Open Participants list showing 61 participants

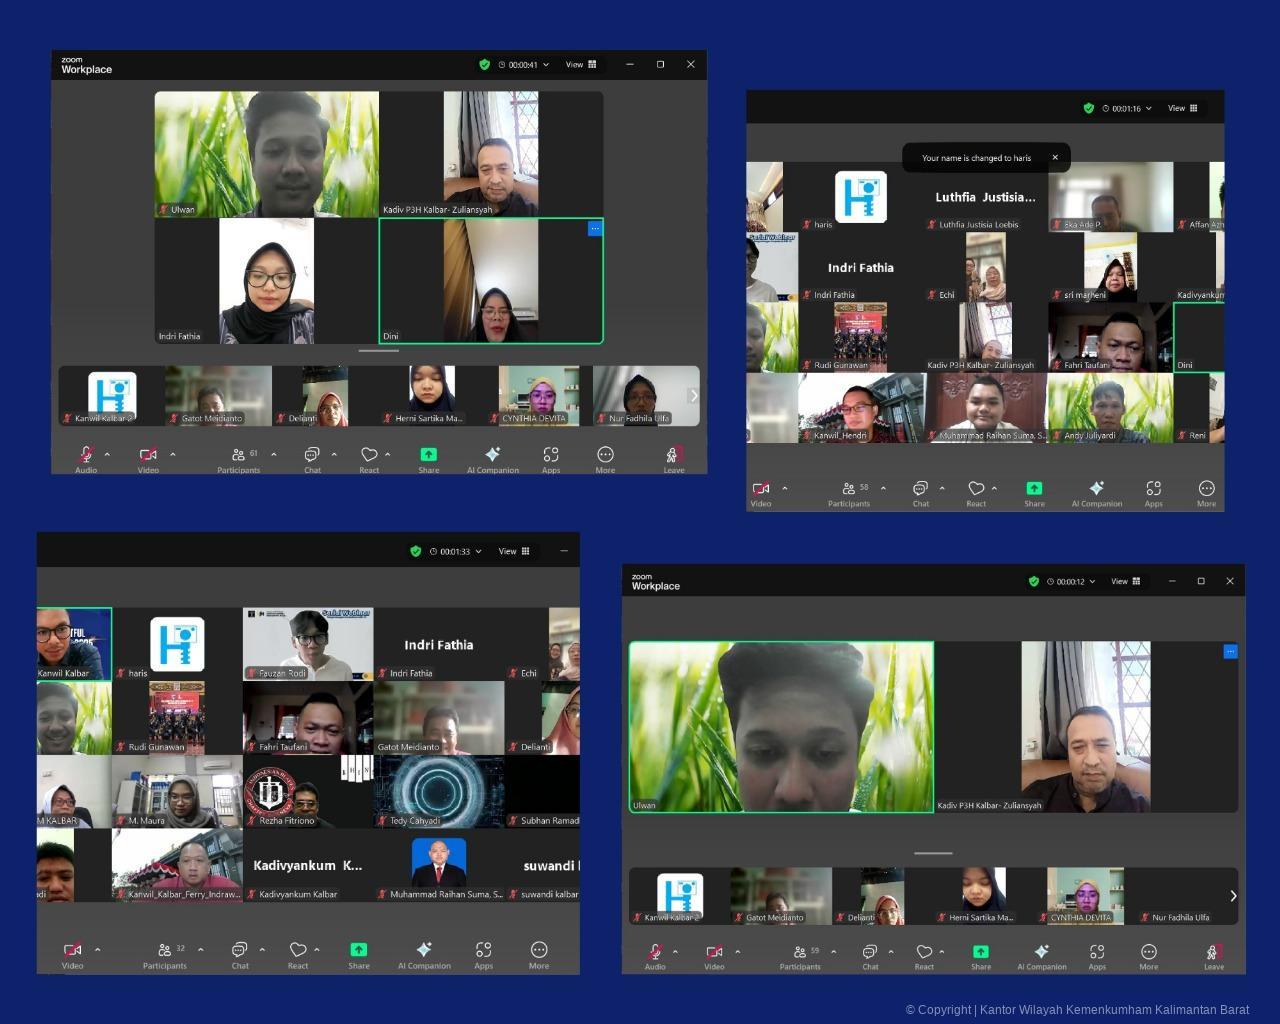(x=239, y=457)
